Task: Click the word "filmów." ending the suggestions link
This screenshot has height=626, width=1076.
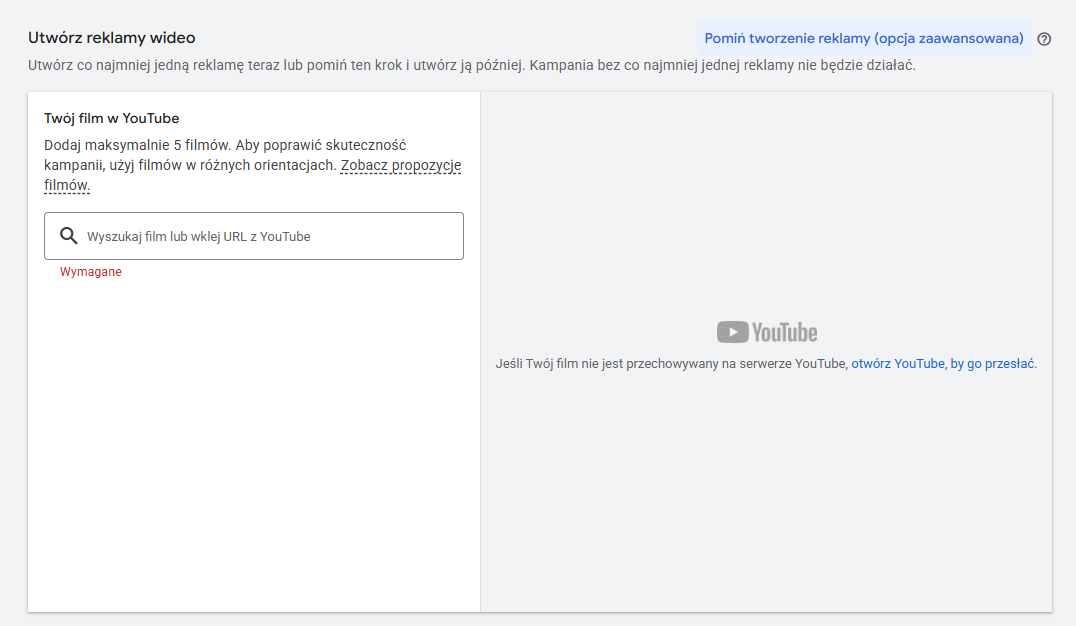Action: click(67, 185)
